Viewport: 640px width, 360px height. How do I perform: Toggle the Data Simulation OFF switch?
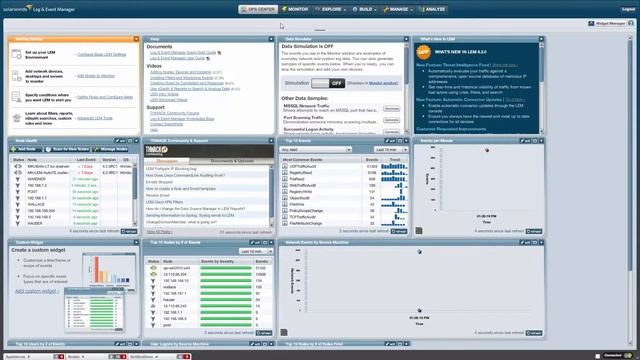pyautogui.click(x=328, y=83)
